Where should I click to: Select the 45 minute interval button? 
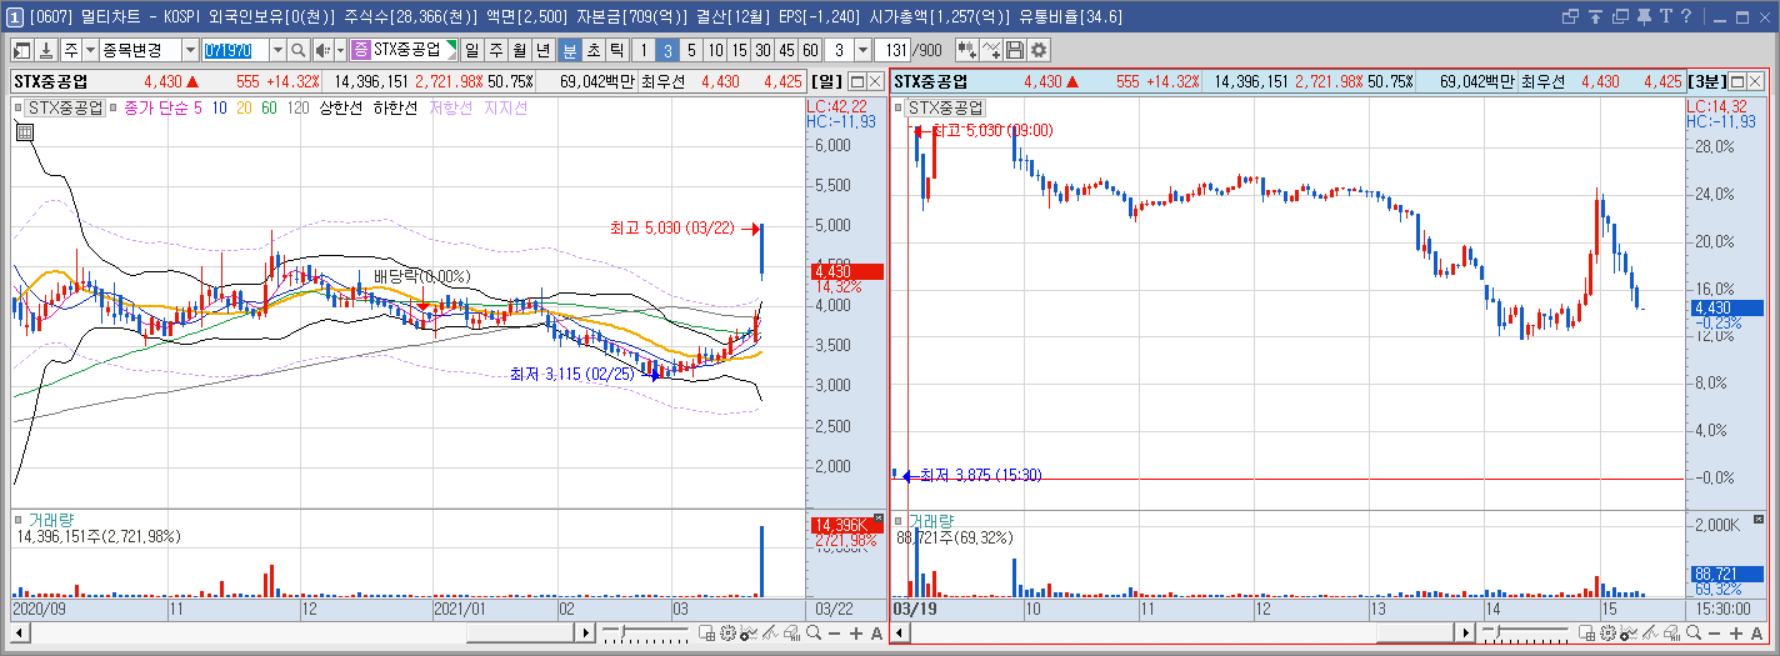click(x=787, y=50)
